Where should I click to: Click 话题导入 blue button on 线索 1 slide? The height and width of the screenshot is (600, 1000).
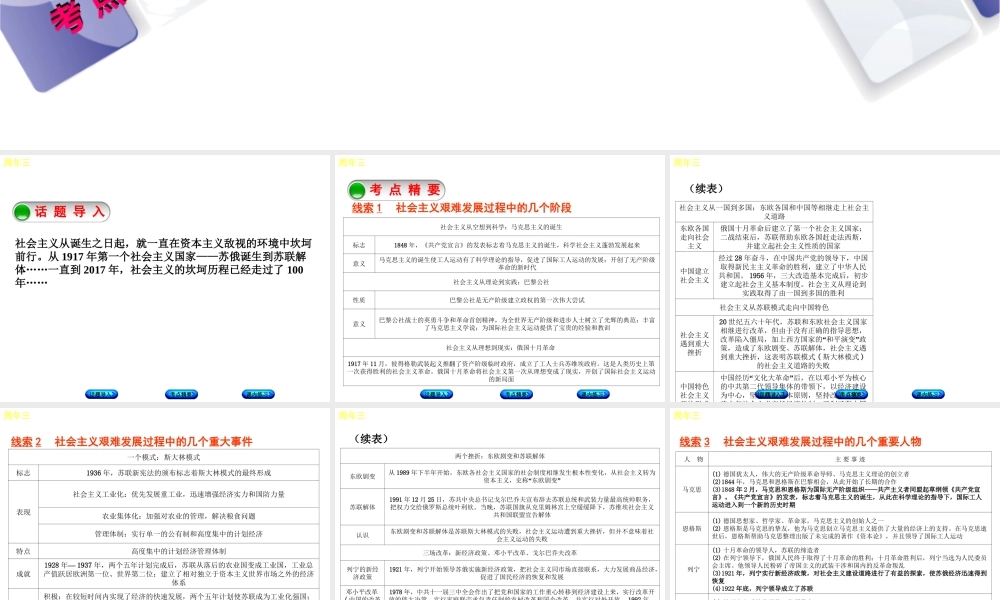tap(436, 394)
